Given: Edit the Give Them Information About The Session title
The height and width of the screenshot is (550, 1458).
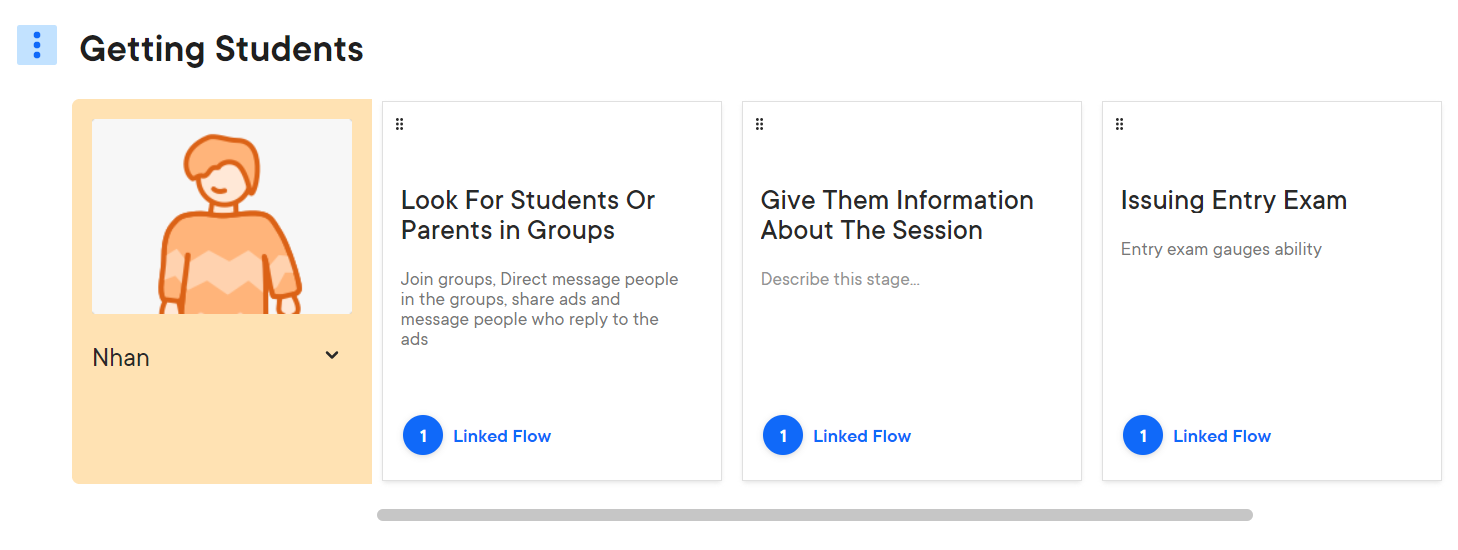Looking at the screenshot, I should coord(897,215).
